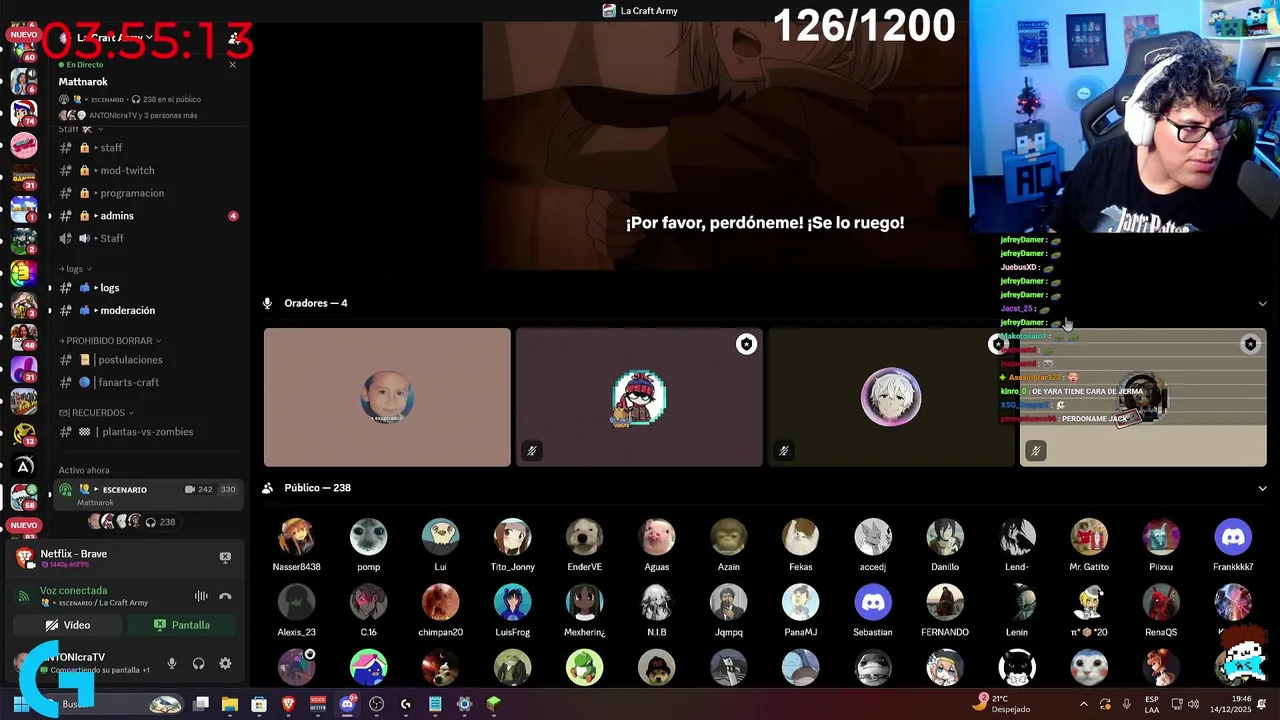Click audience member RenaQS avatar
Viewport: 1280px width, 720px height.
coord(1161,603)
